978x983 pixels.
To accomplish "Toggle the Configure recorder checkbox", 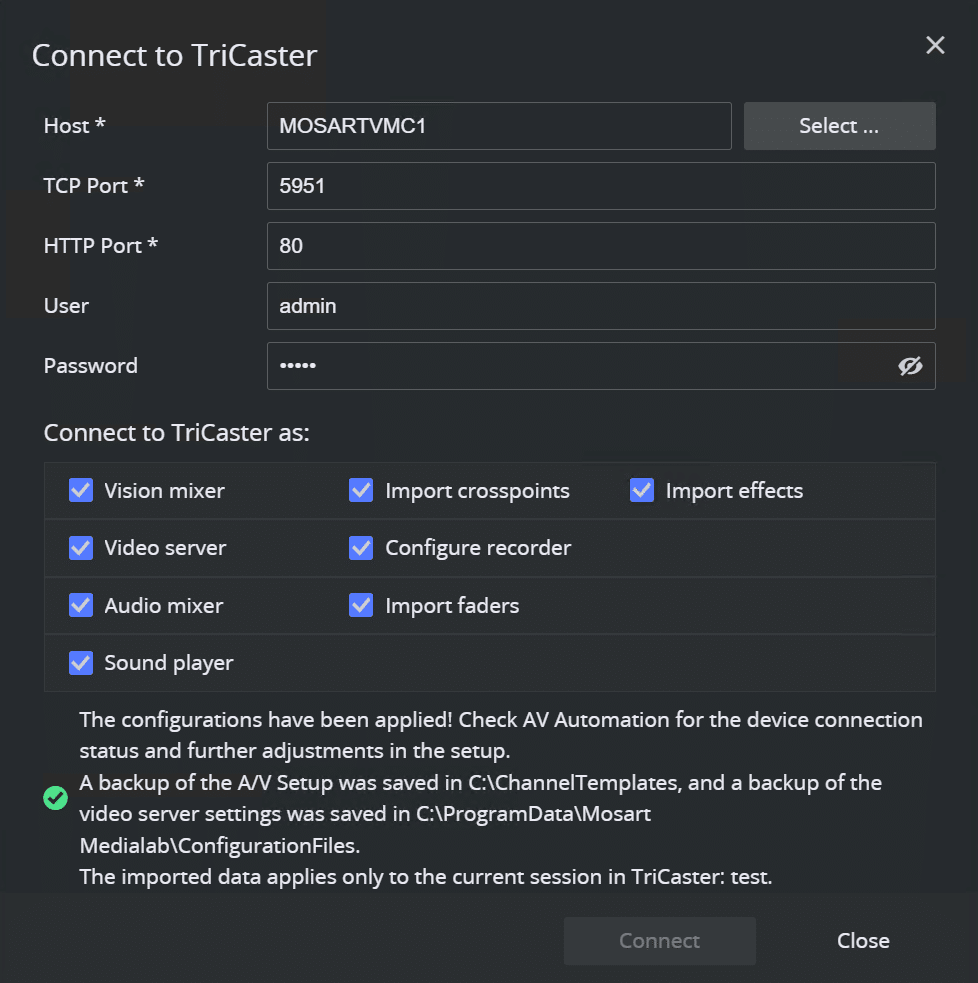I will pyautogui.click(x=361, y=548).
